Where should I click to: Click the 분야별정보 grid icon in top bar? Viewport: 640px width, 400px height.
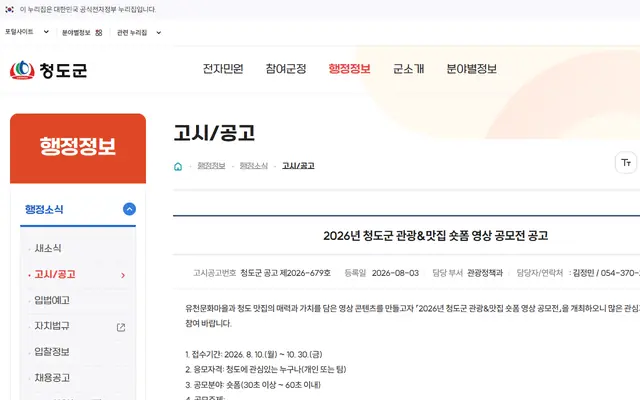coord(99,33)
